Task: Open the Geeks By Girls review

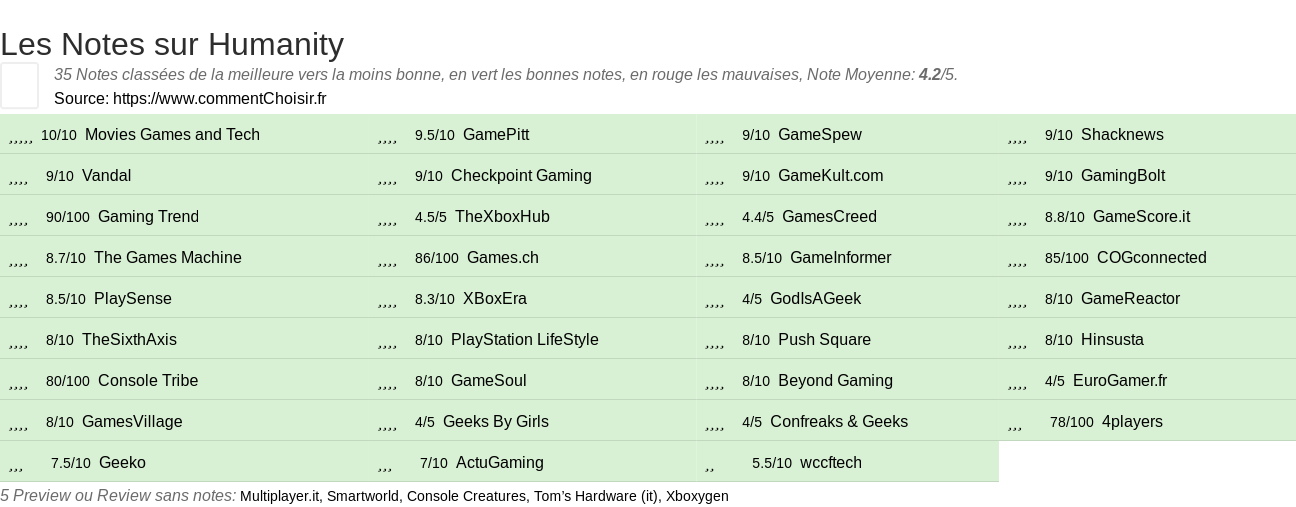Action: coord(496,422)
